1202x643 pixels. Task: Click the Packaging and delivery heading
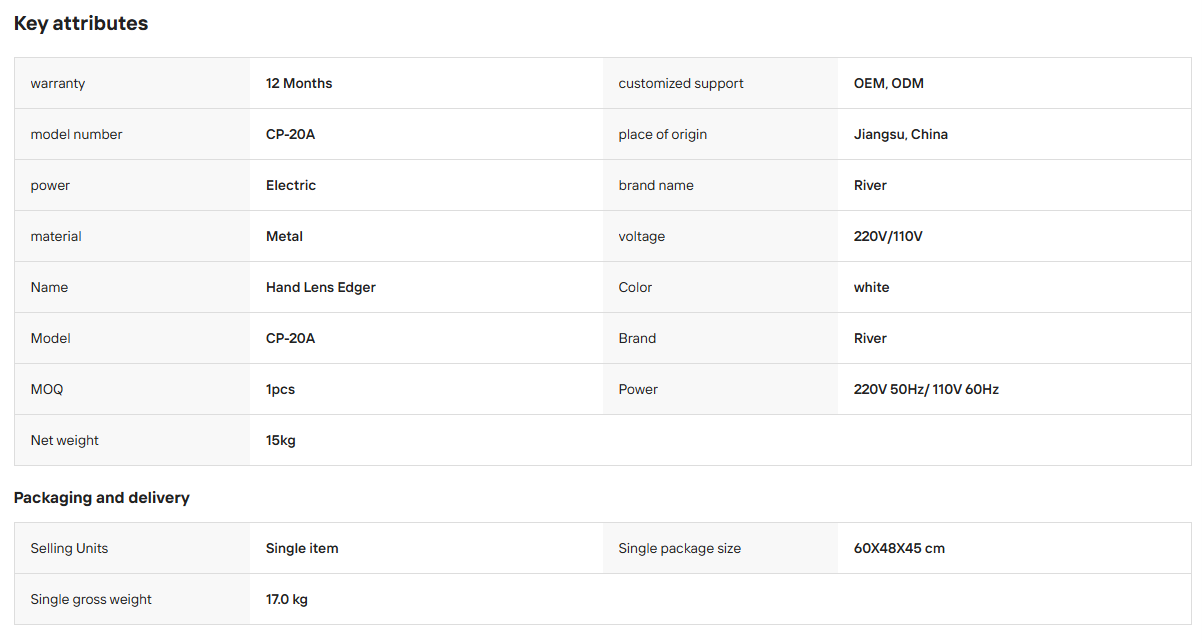click(102, 497)
